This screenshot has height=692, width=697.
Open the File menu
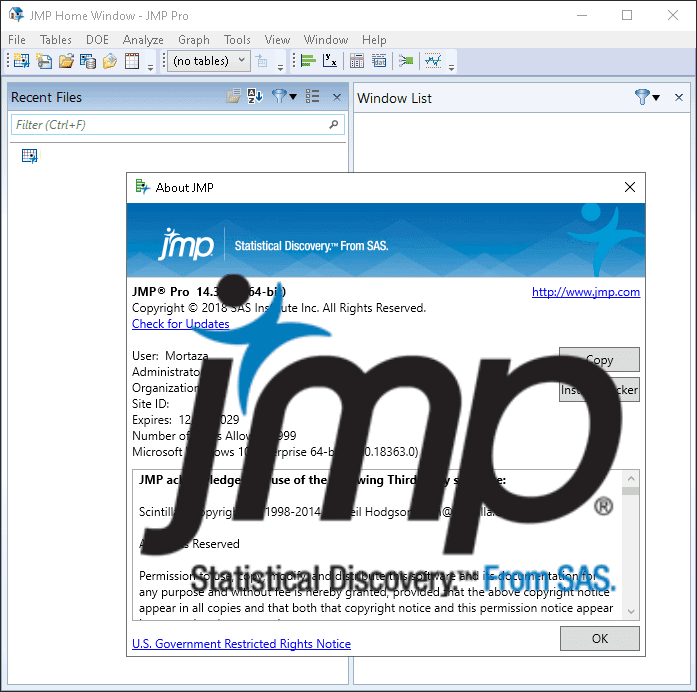click(x=17, y=40)
